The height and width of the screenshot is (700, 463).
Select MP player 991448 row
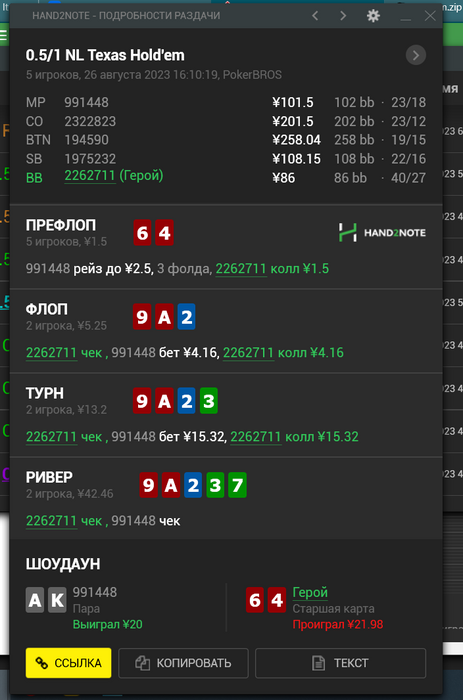tap(225, 102)
